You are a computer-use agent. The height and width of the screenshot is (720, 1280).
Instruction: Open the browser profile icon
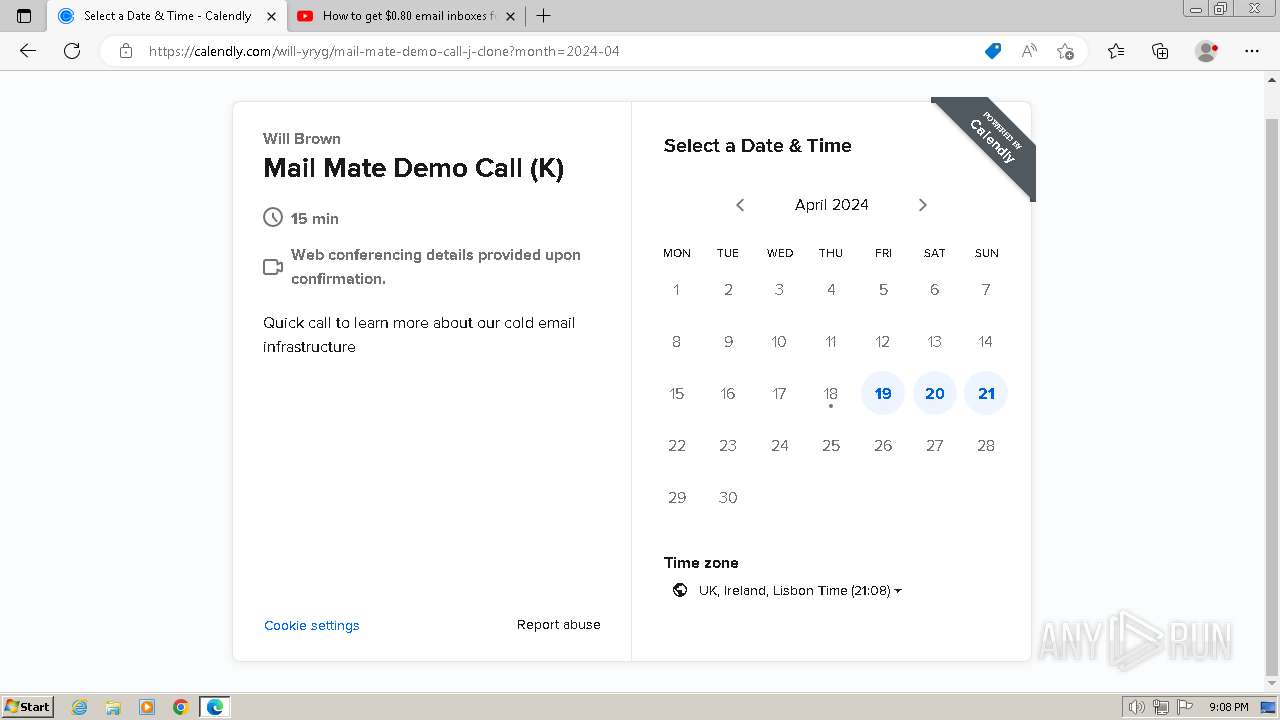1207,51
